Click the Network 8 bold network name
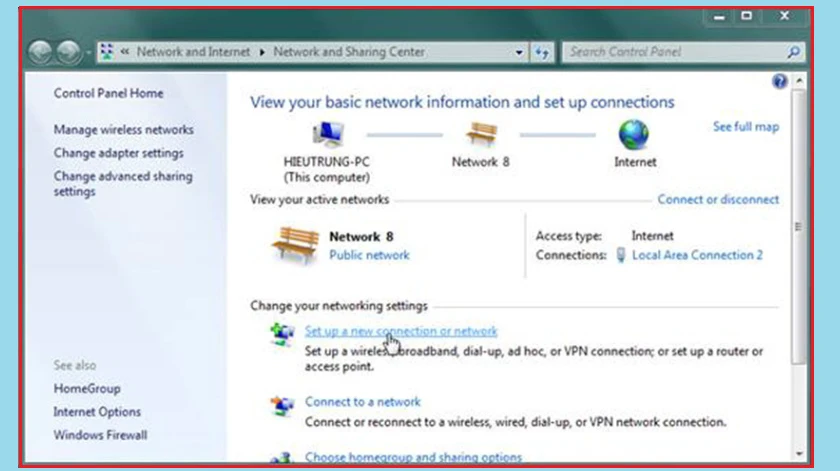The image size is (840, 471). tap(361, 237)
